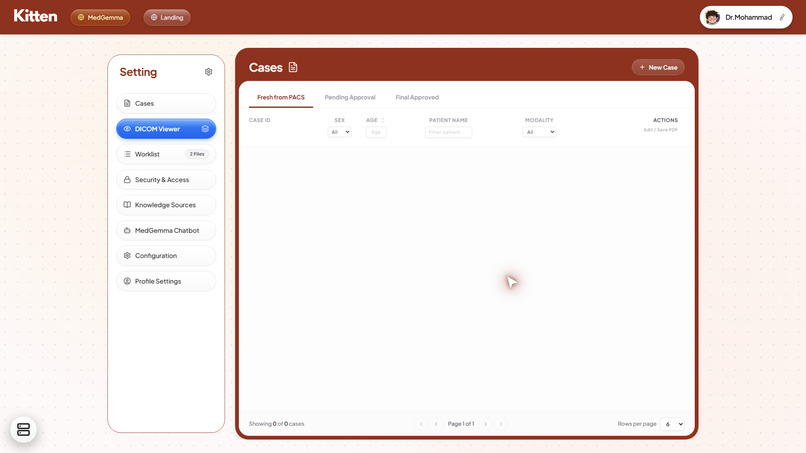Open Security & Access settings
Screen dimensions: 806x453
pyautogui.click(x=166, y=180)
